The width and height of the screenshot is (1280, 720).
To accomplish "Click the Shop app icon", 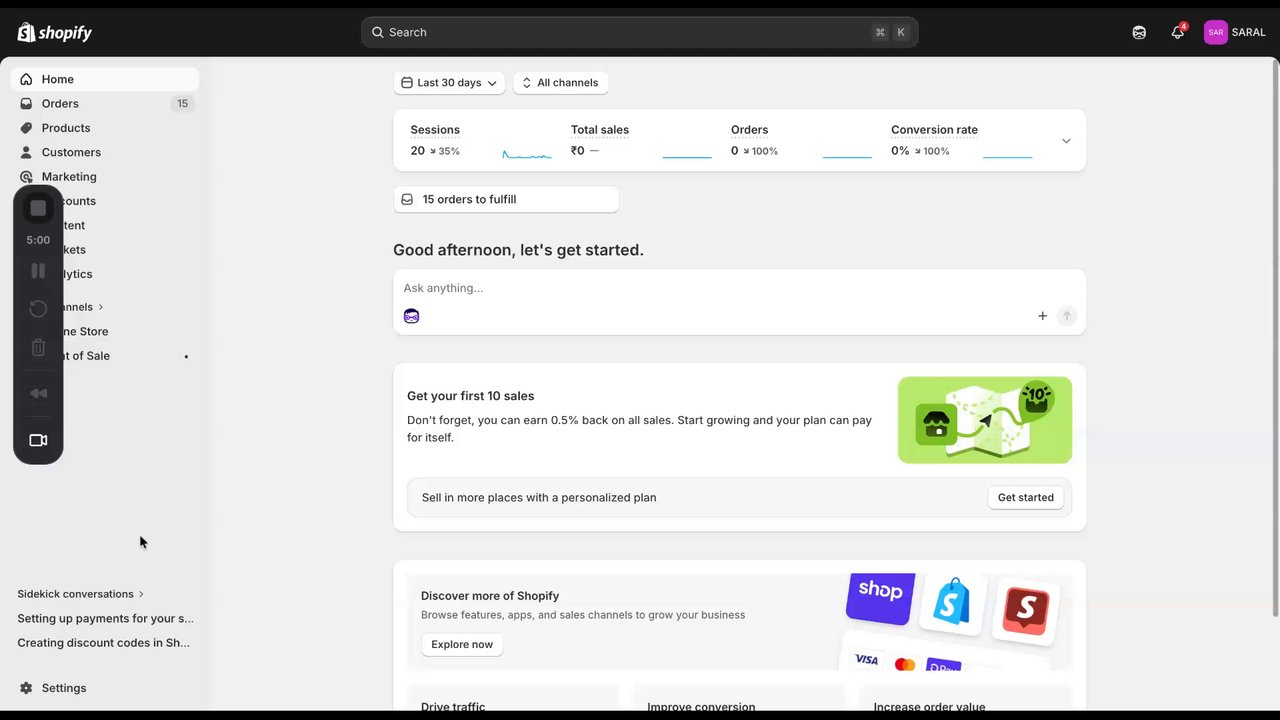I will 880,598.
